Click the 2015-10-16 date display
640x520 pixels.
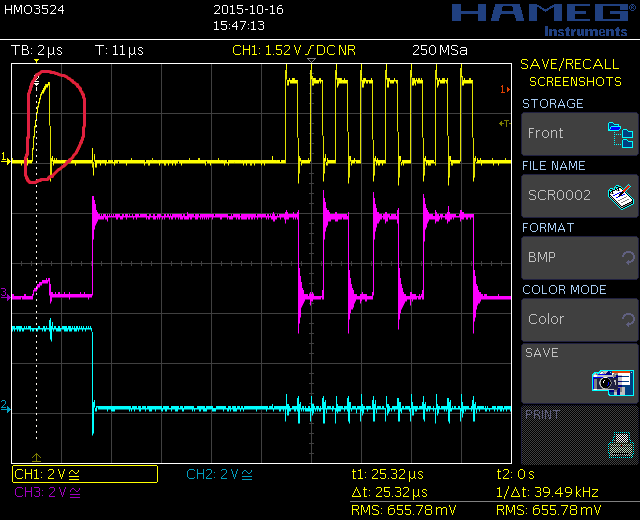[248, 10]
